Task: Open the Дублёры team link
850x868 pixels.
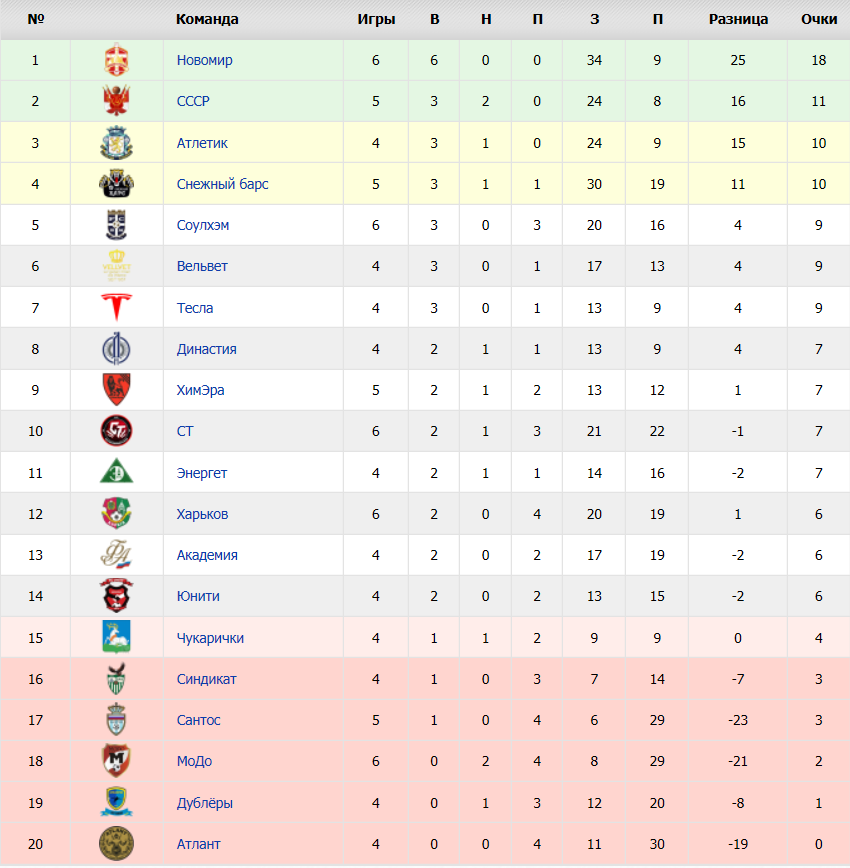Action: (204, 803)
